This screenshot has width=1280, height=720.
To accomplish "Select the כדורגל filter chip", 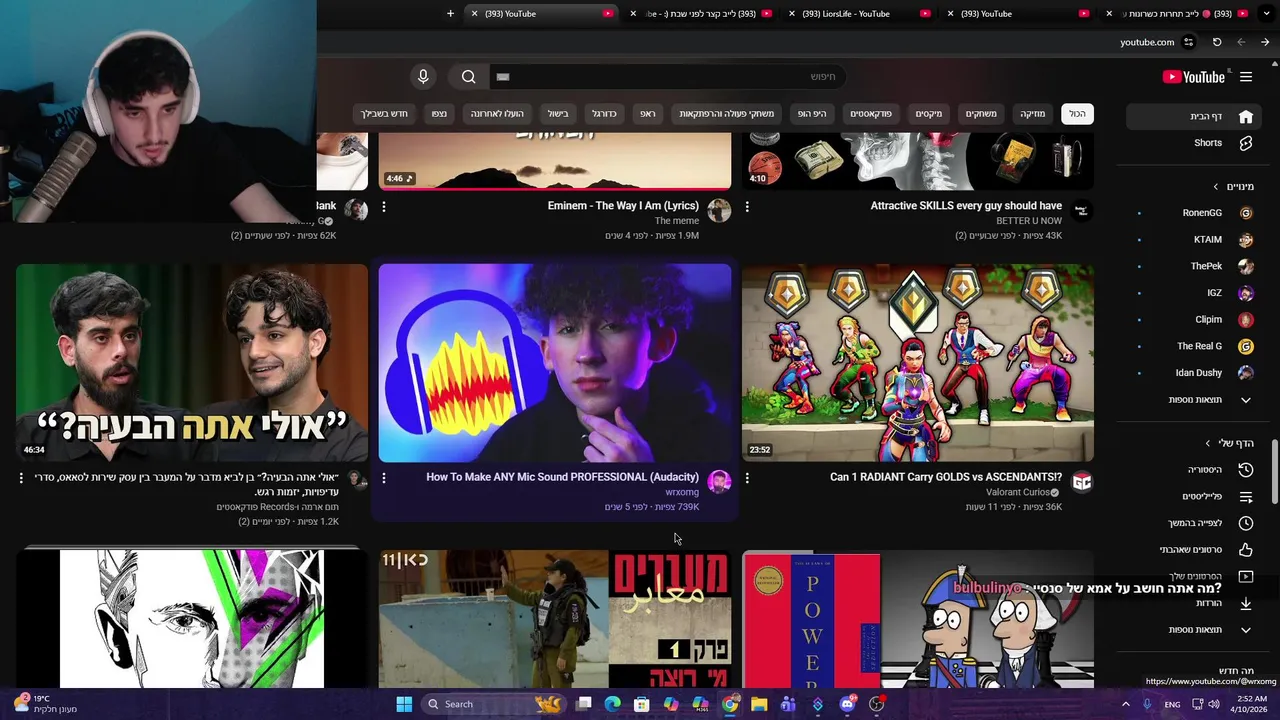I will (604, 114).
